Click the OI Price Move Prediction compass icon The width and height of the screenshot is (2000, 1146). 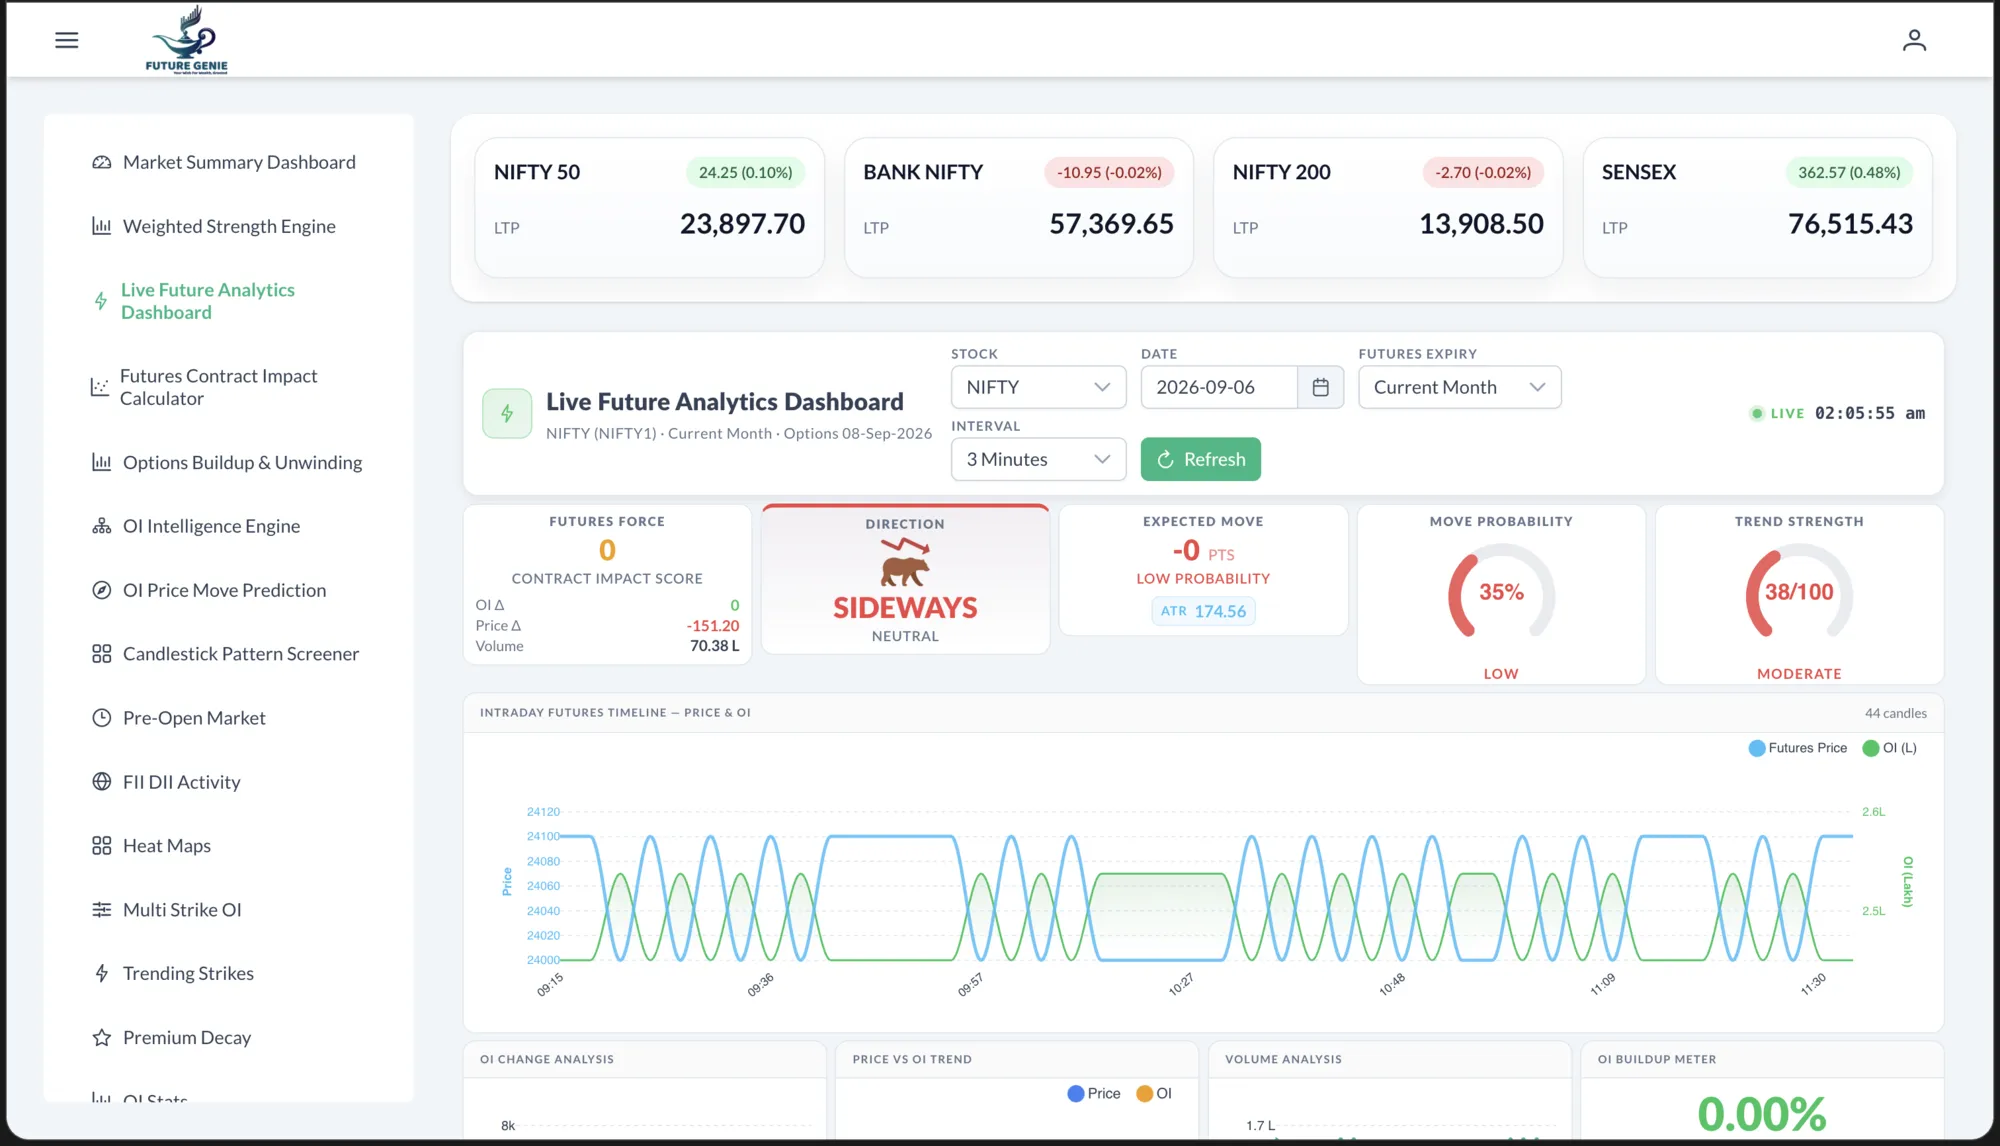[x=101, y=590]
